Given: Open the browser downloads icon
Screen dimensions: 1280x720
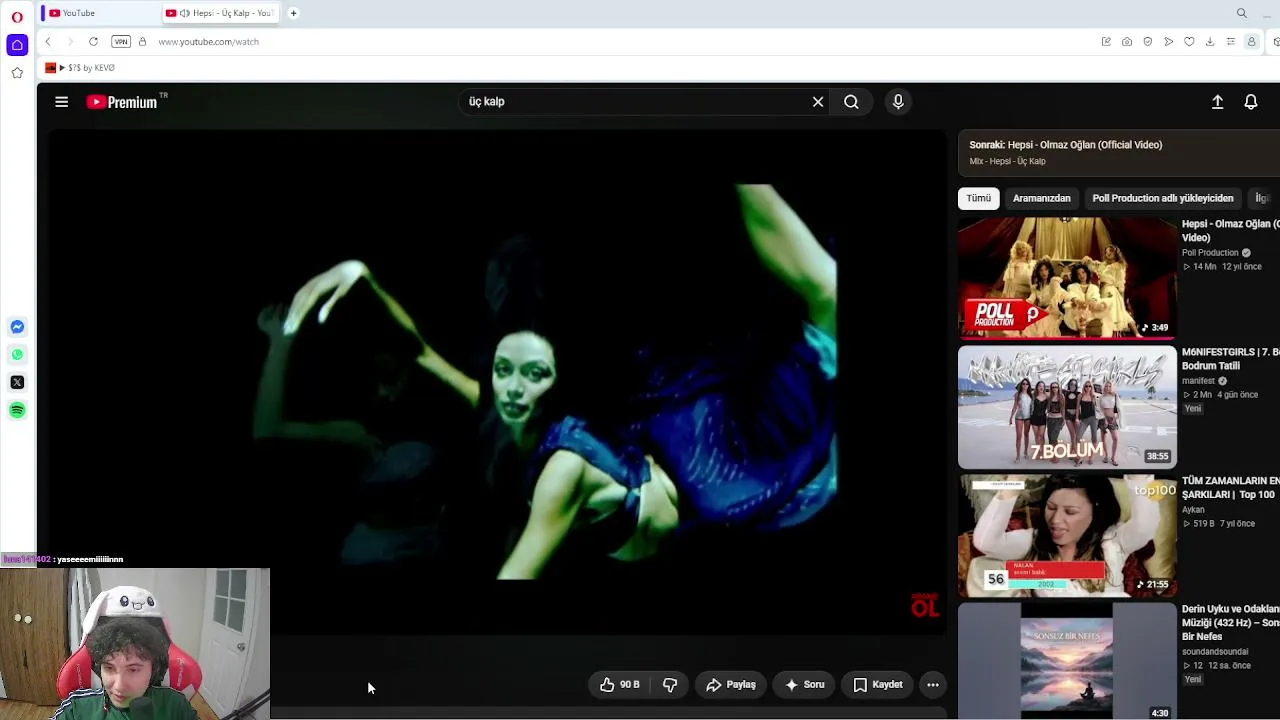Looking at the screenshot, I should pos(1210,42).
